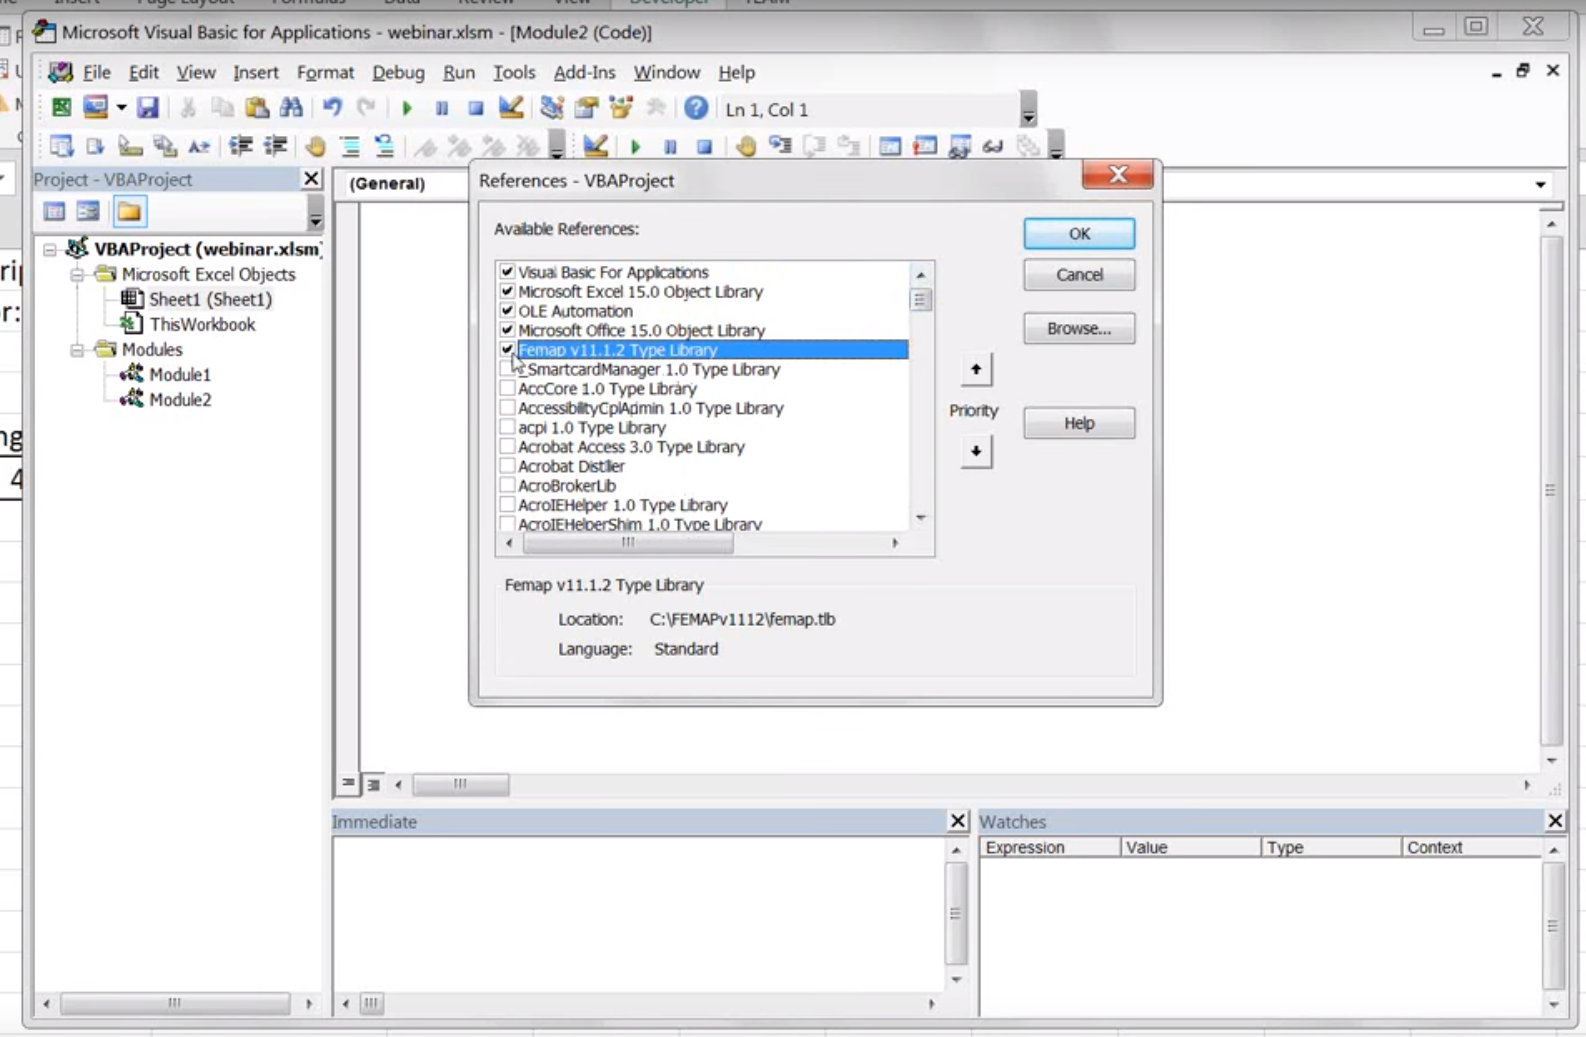Select ThisWorkbook in project tree
The image size is (1586, 1037).
[x=202, y=324]
